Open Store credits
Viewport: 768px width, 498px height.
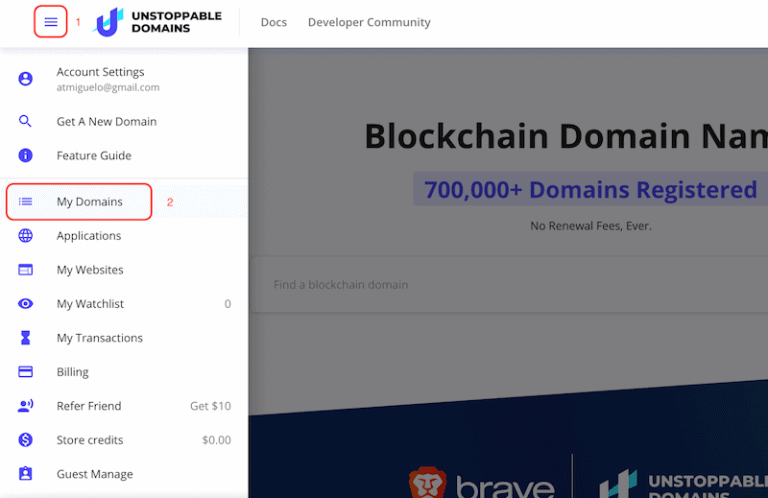pyautogui.click(x=124, y=440)
